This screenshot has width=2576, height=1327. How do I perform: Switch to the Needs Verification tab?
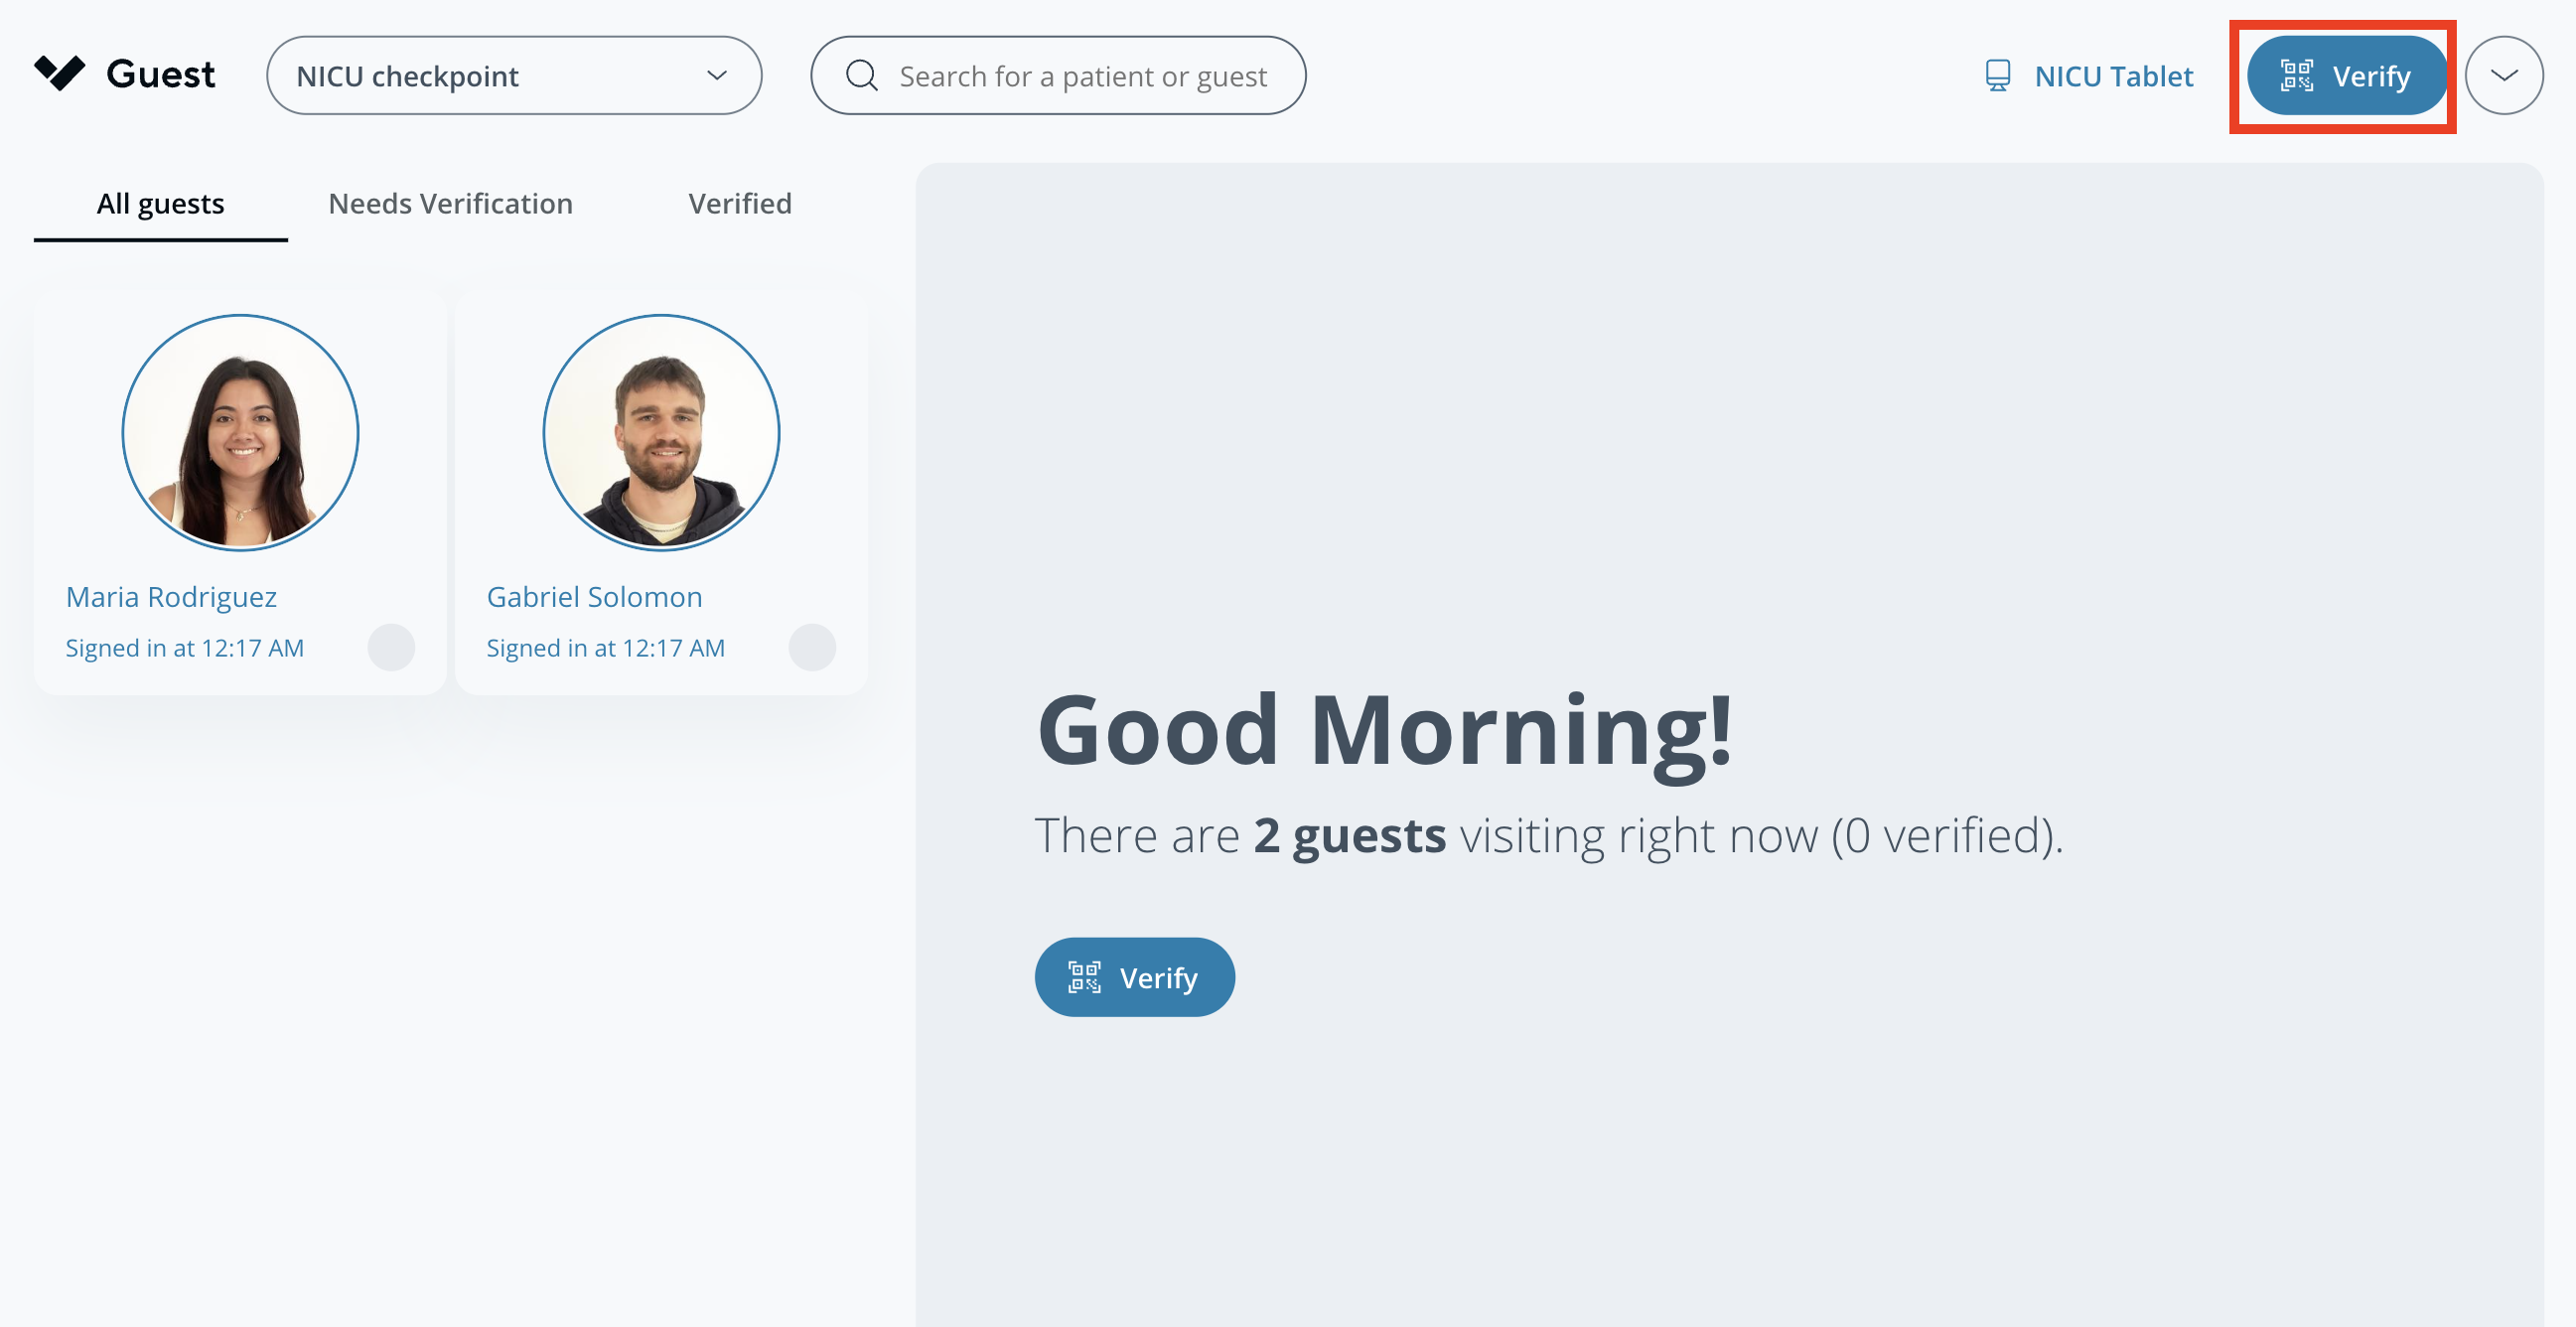pyautogui.click(x=450, y=204)
